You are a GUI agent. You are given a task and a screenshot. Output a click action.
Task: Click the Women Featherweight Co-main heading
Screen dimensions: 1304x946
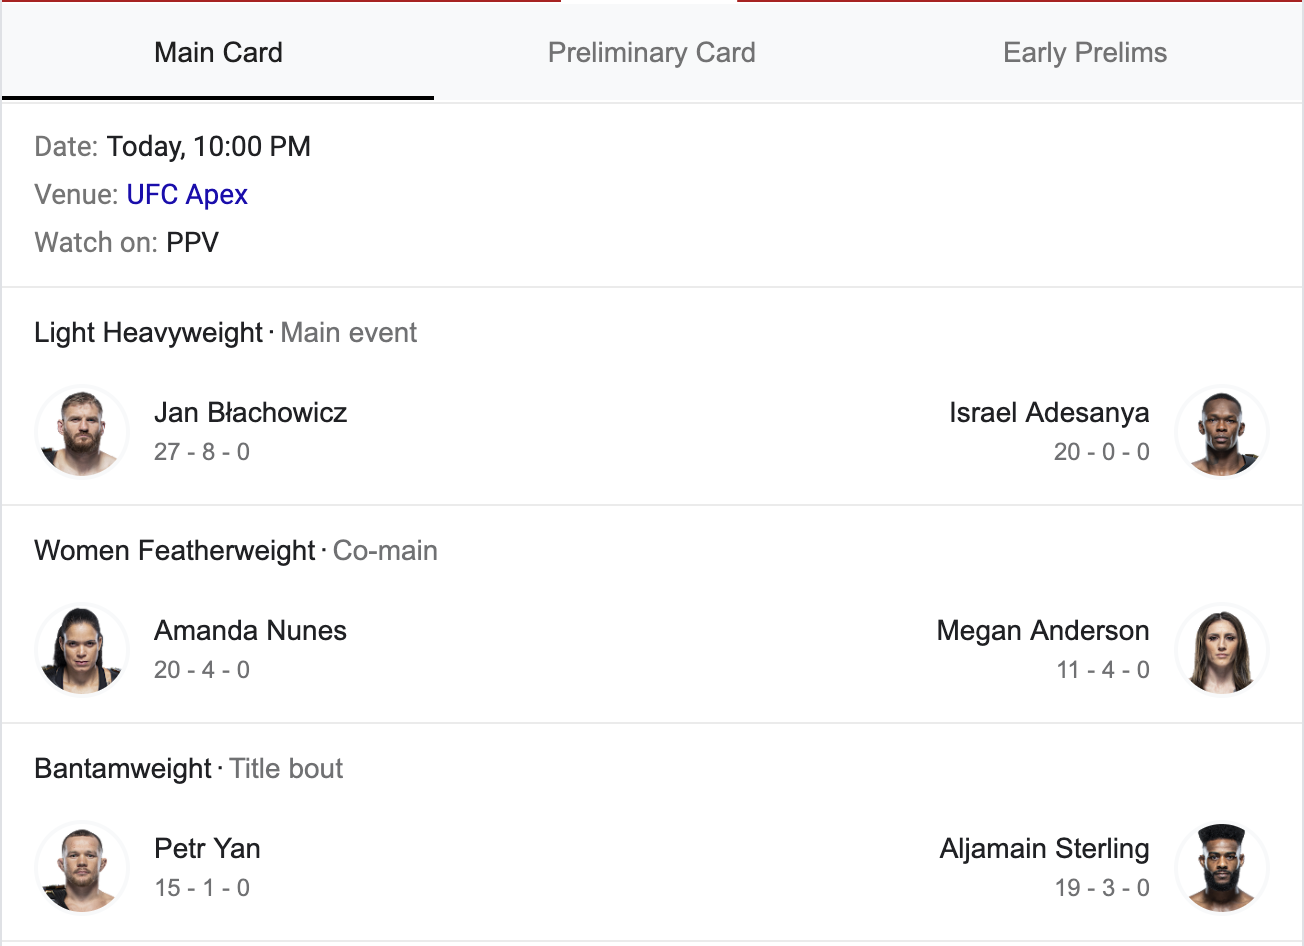coord(235,551)
